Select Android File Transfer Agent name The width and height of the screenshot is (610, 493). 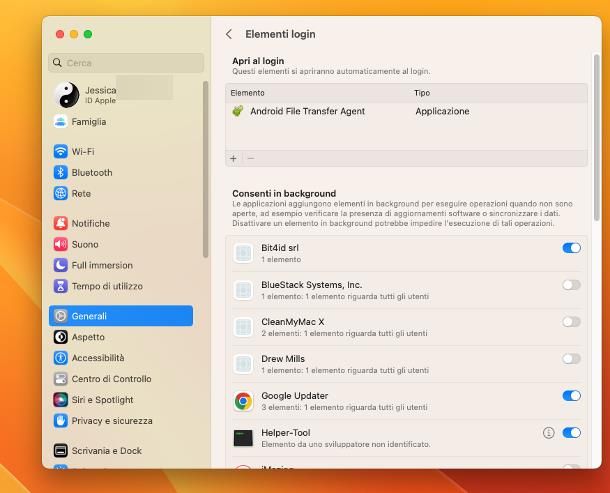point(307,111)
